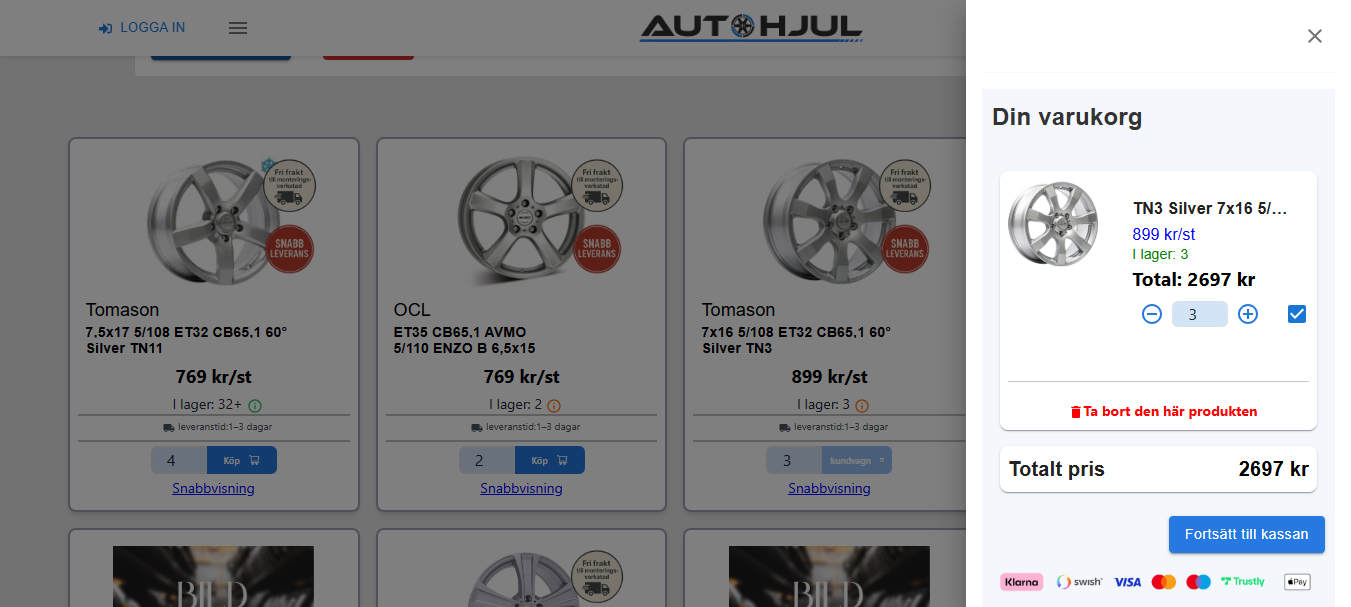The image size is (1351, 607).
Task: Open Snabbvisning for Tomason 7,5x17 TN11
Action: point(213,488)
